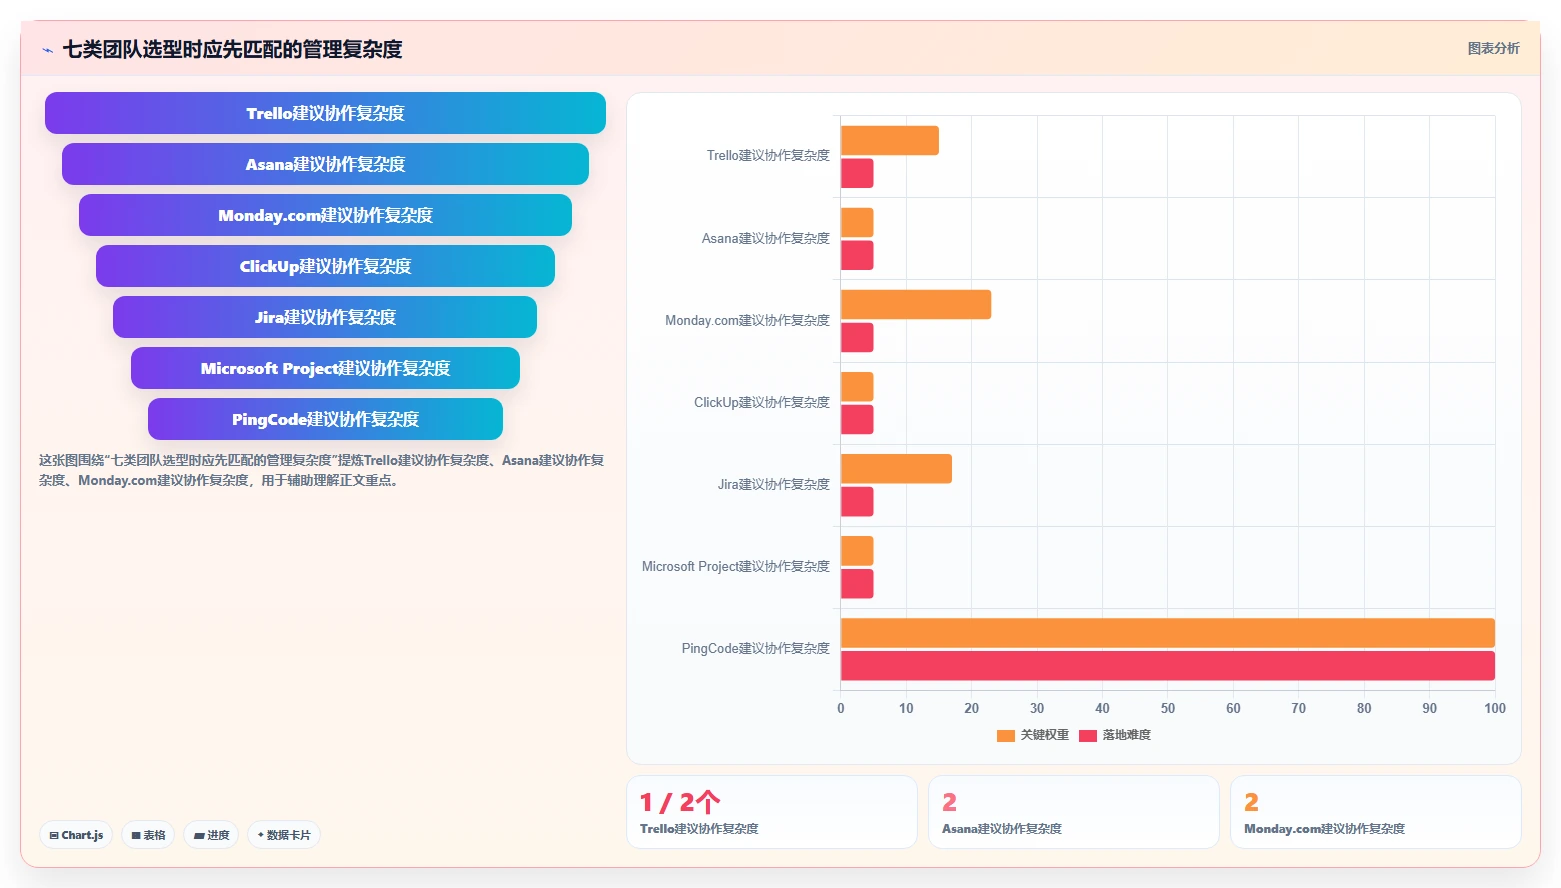Click the Asana red 落地难度 bar in chart

(x=857, y=255)
